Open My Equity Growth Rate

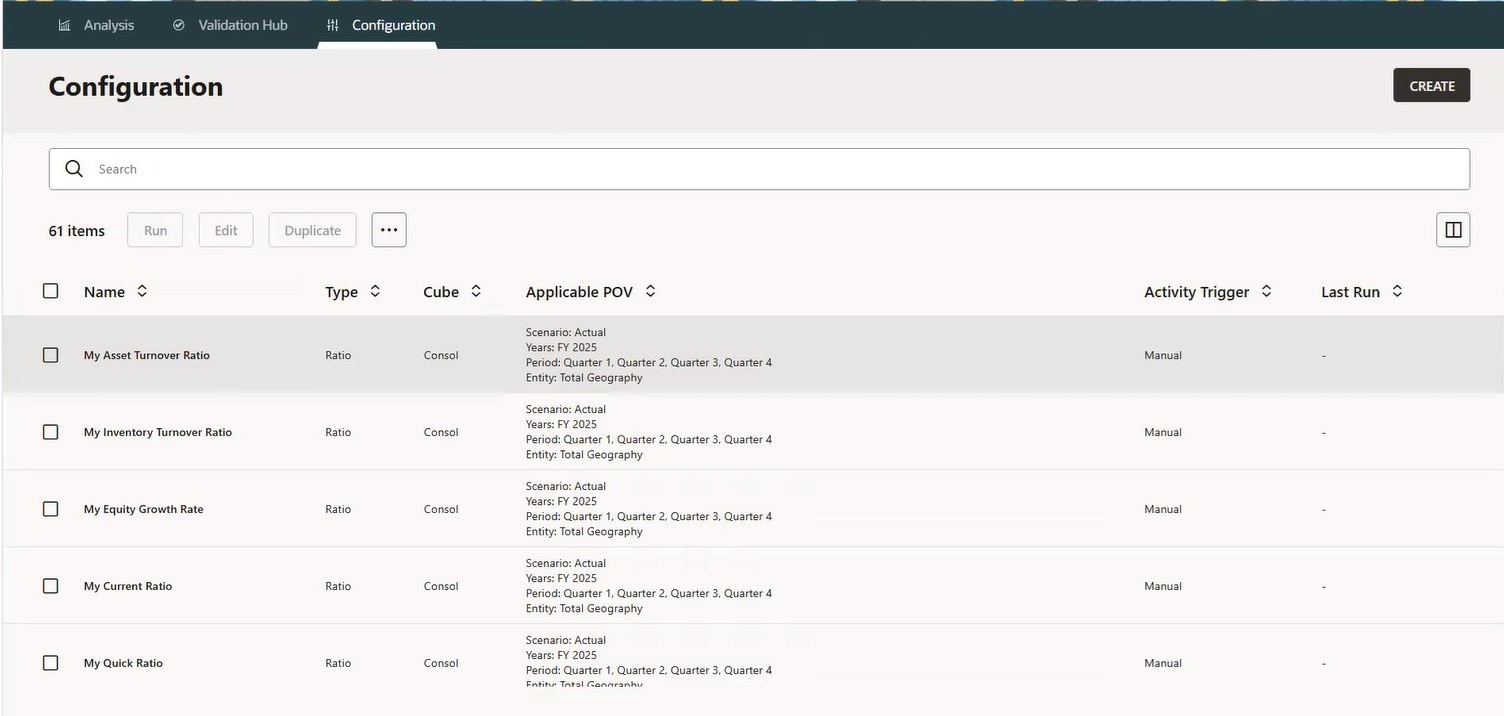(x=144, y=509)
